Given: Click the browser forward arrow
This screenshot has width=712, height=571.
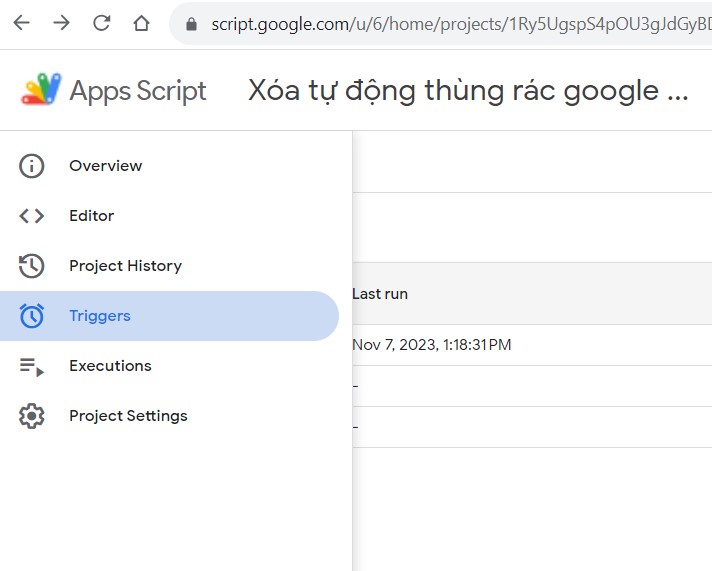Looking at the screenshot, I should (x=61, y=23).
